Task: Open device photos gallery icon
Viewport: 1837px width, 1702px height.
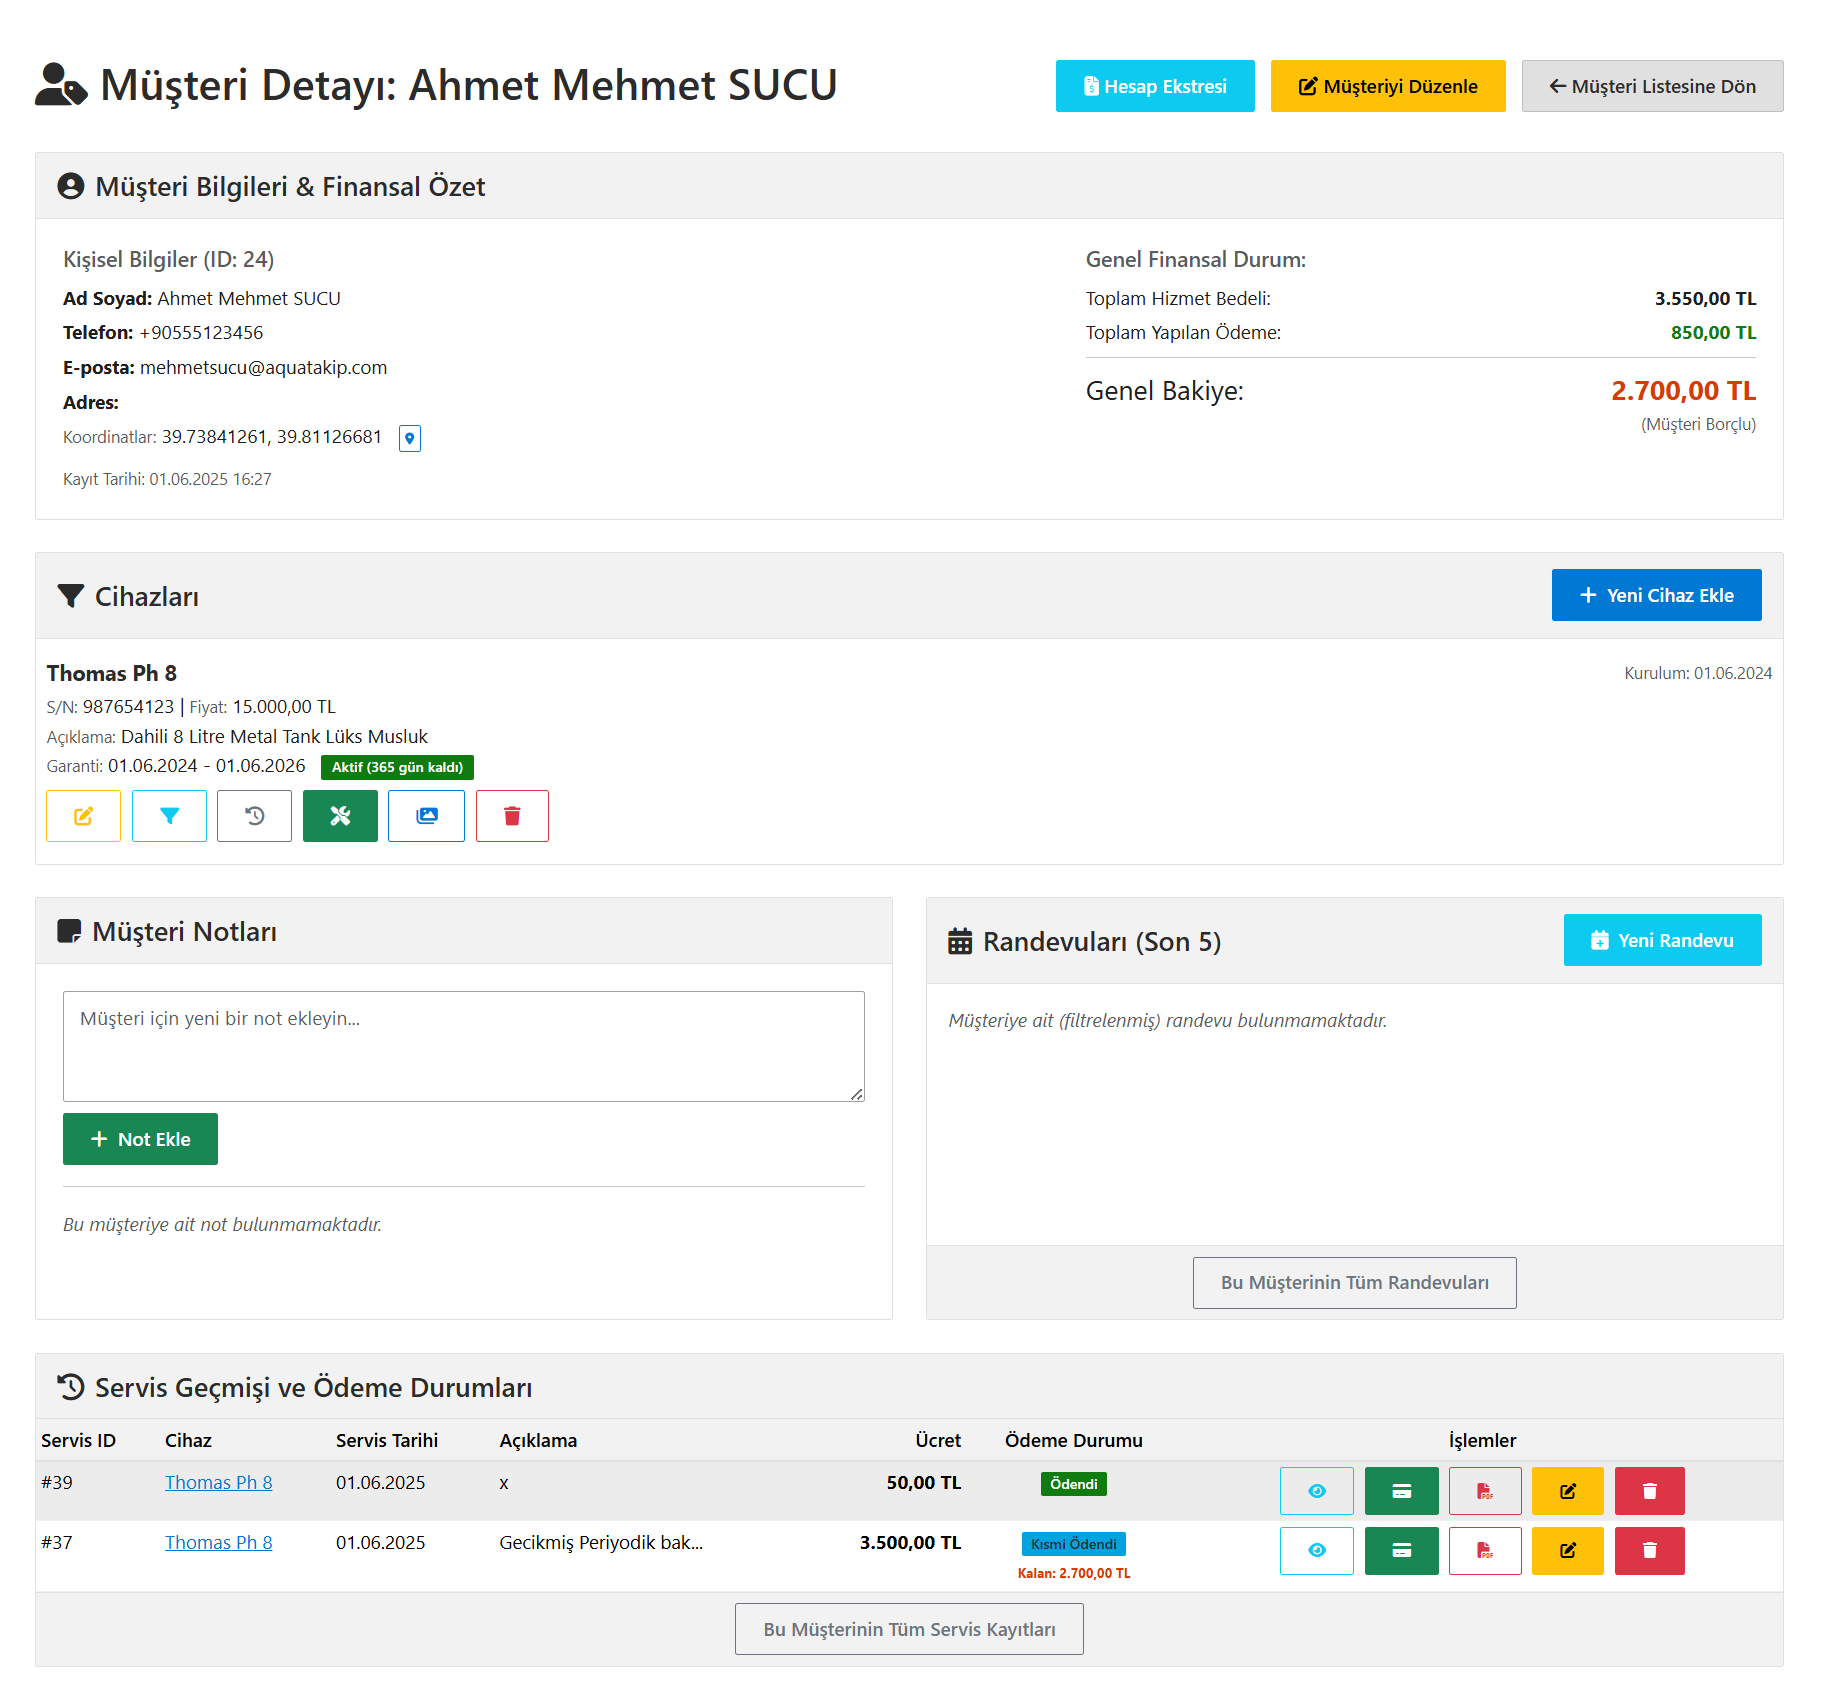Action: (426, 816)
